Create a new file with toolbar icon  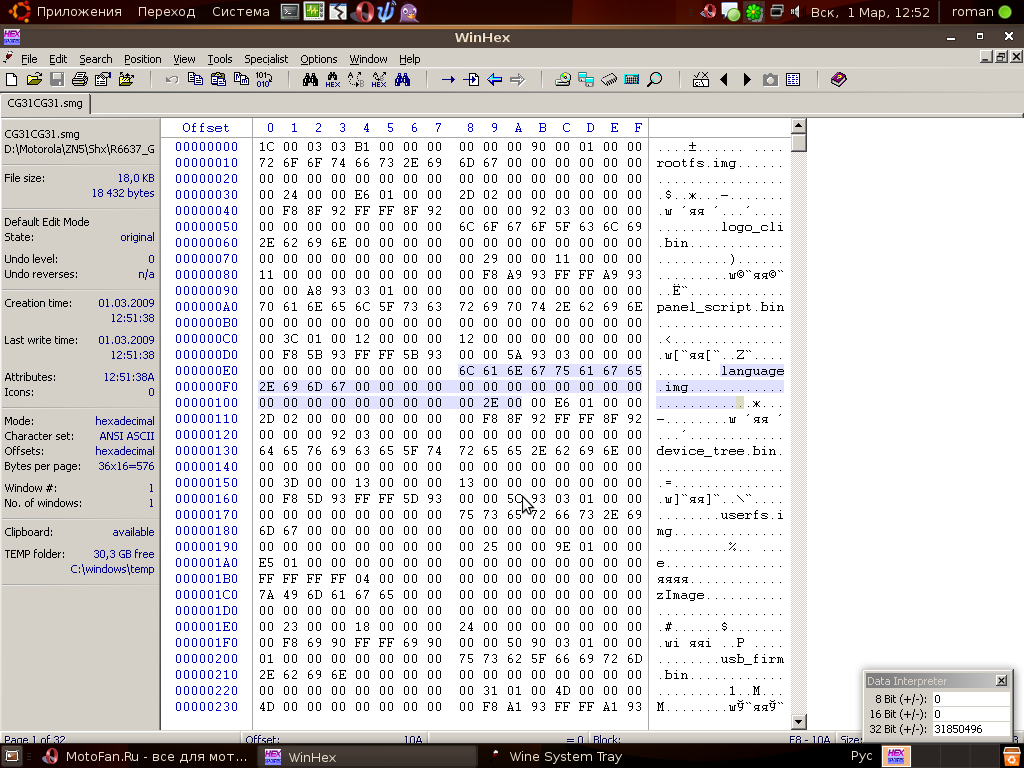11,80
